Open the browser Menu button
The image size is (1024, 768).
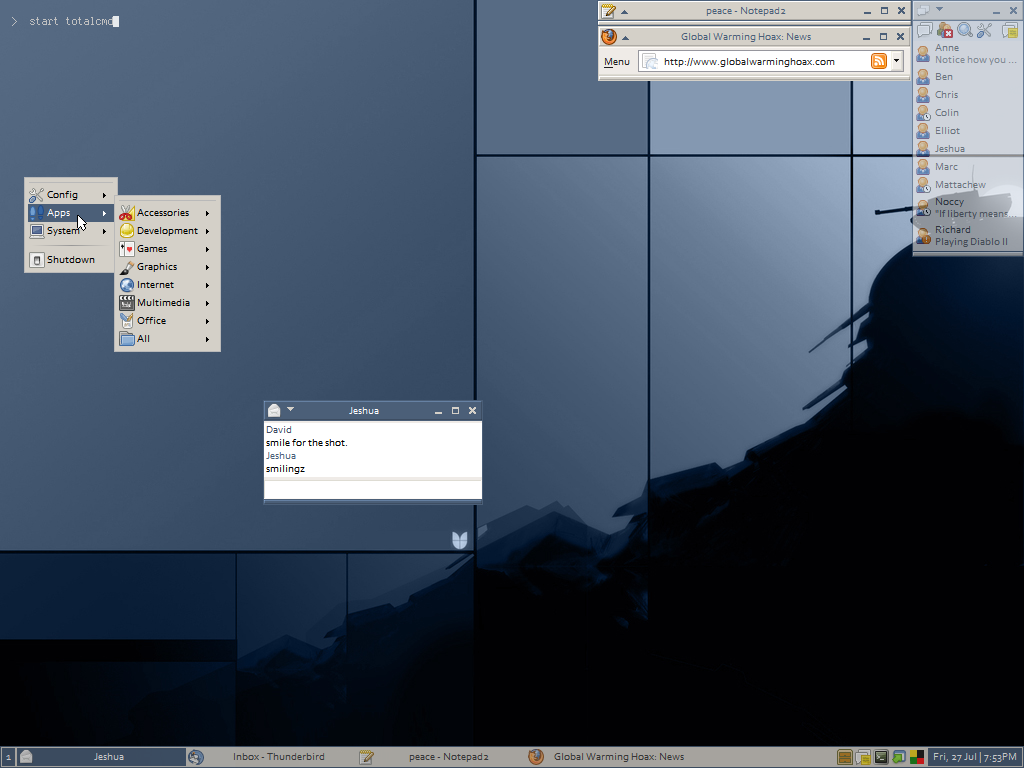[x=617, y=62]
